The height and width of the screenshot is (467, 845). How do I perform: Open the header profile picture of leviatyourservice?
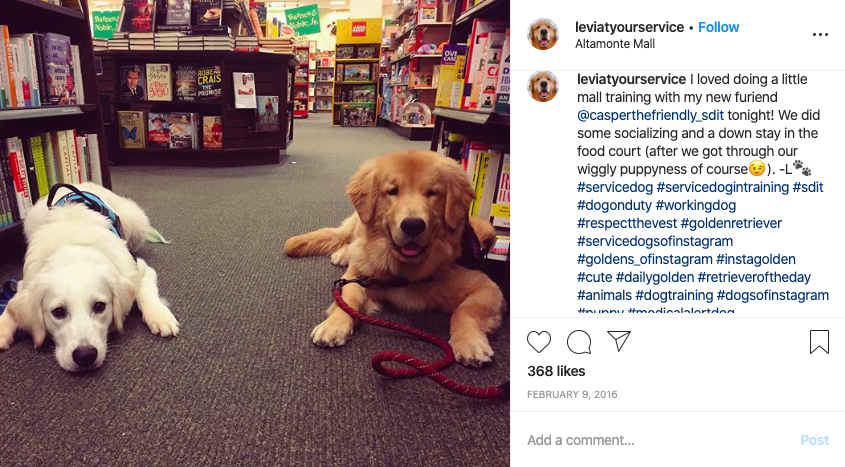tap(543, 34)
